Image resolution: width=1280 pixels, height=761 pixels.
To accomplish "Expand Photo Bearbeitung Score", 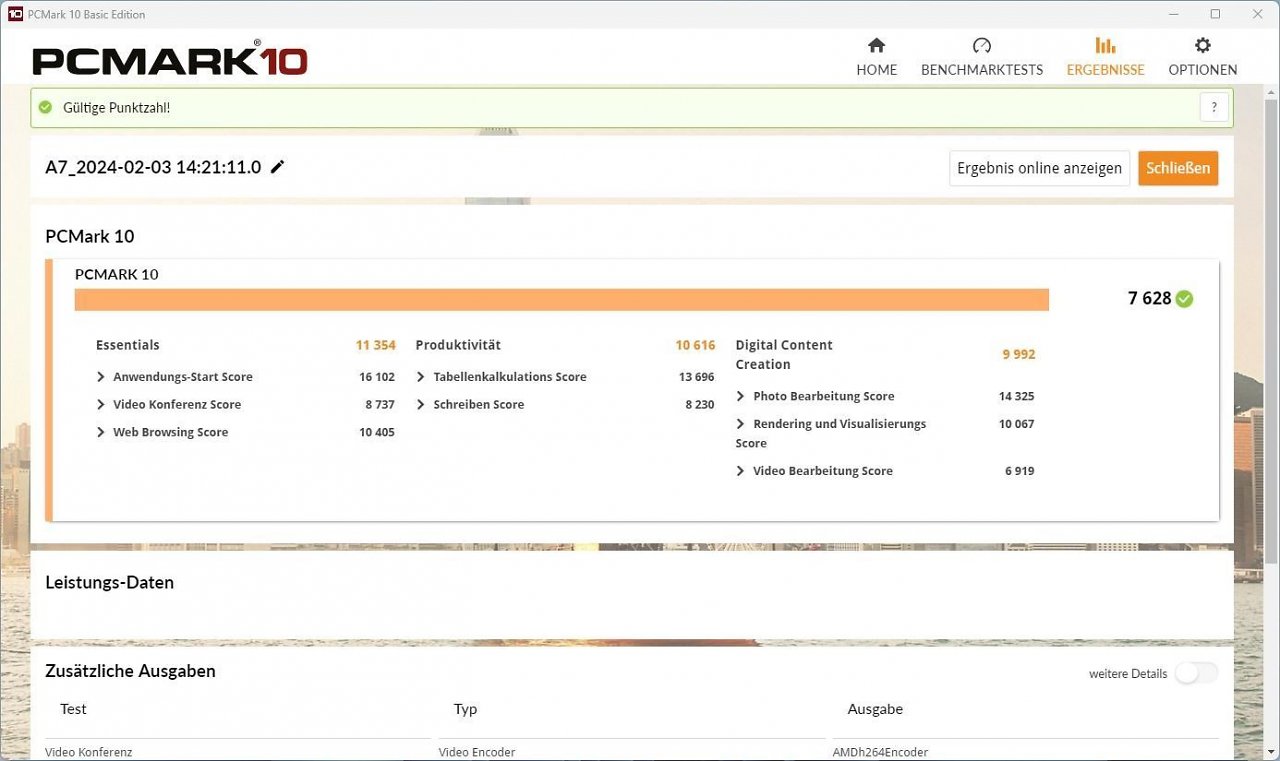I will coord(740,397).
